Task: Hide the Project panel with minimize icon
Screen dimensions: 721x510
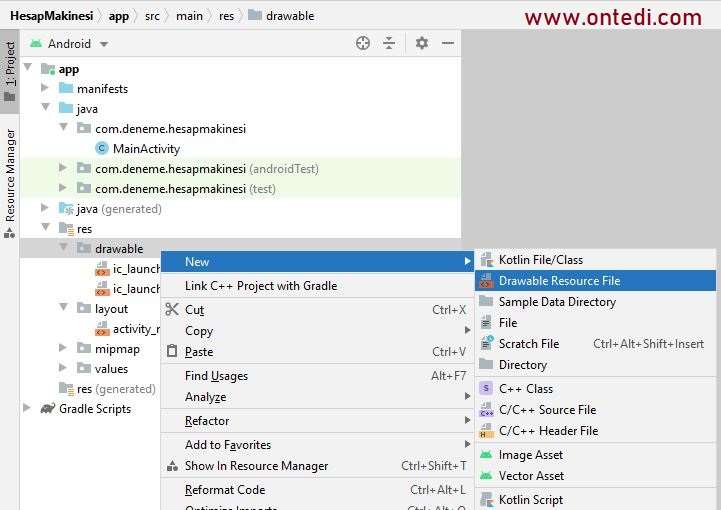Action: [x=448, y=43]
